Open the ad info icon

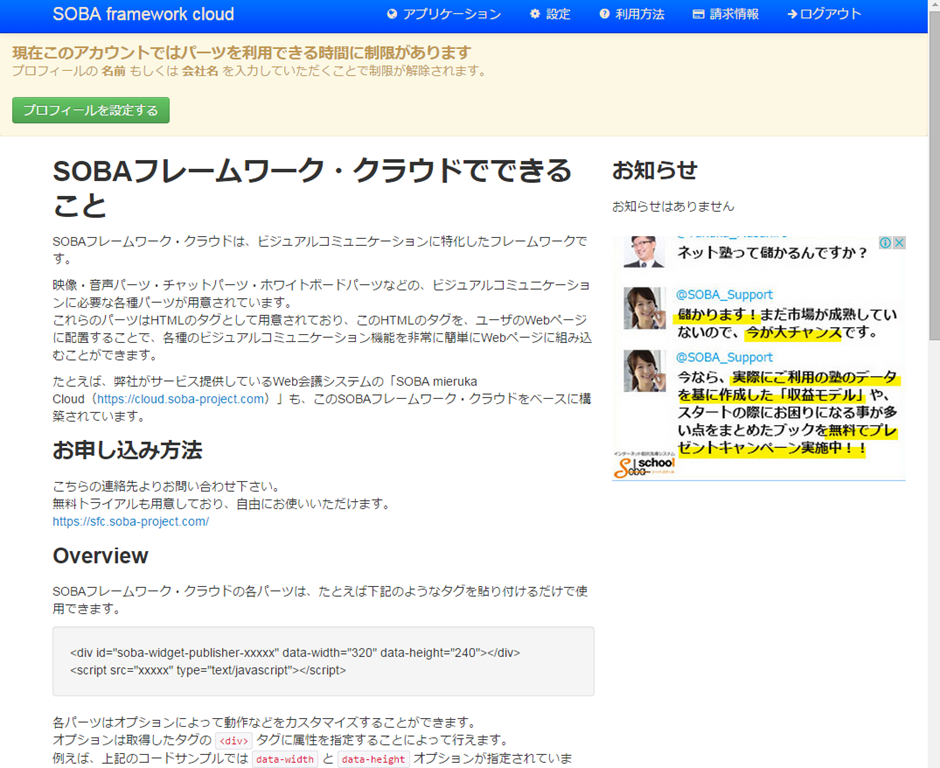(x=885, y=243)
